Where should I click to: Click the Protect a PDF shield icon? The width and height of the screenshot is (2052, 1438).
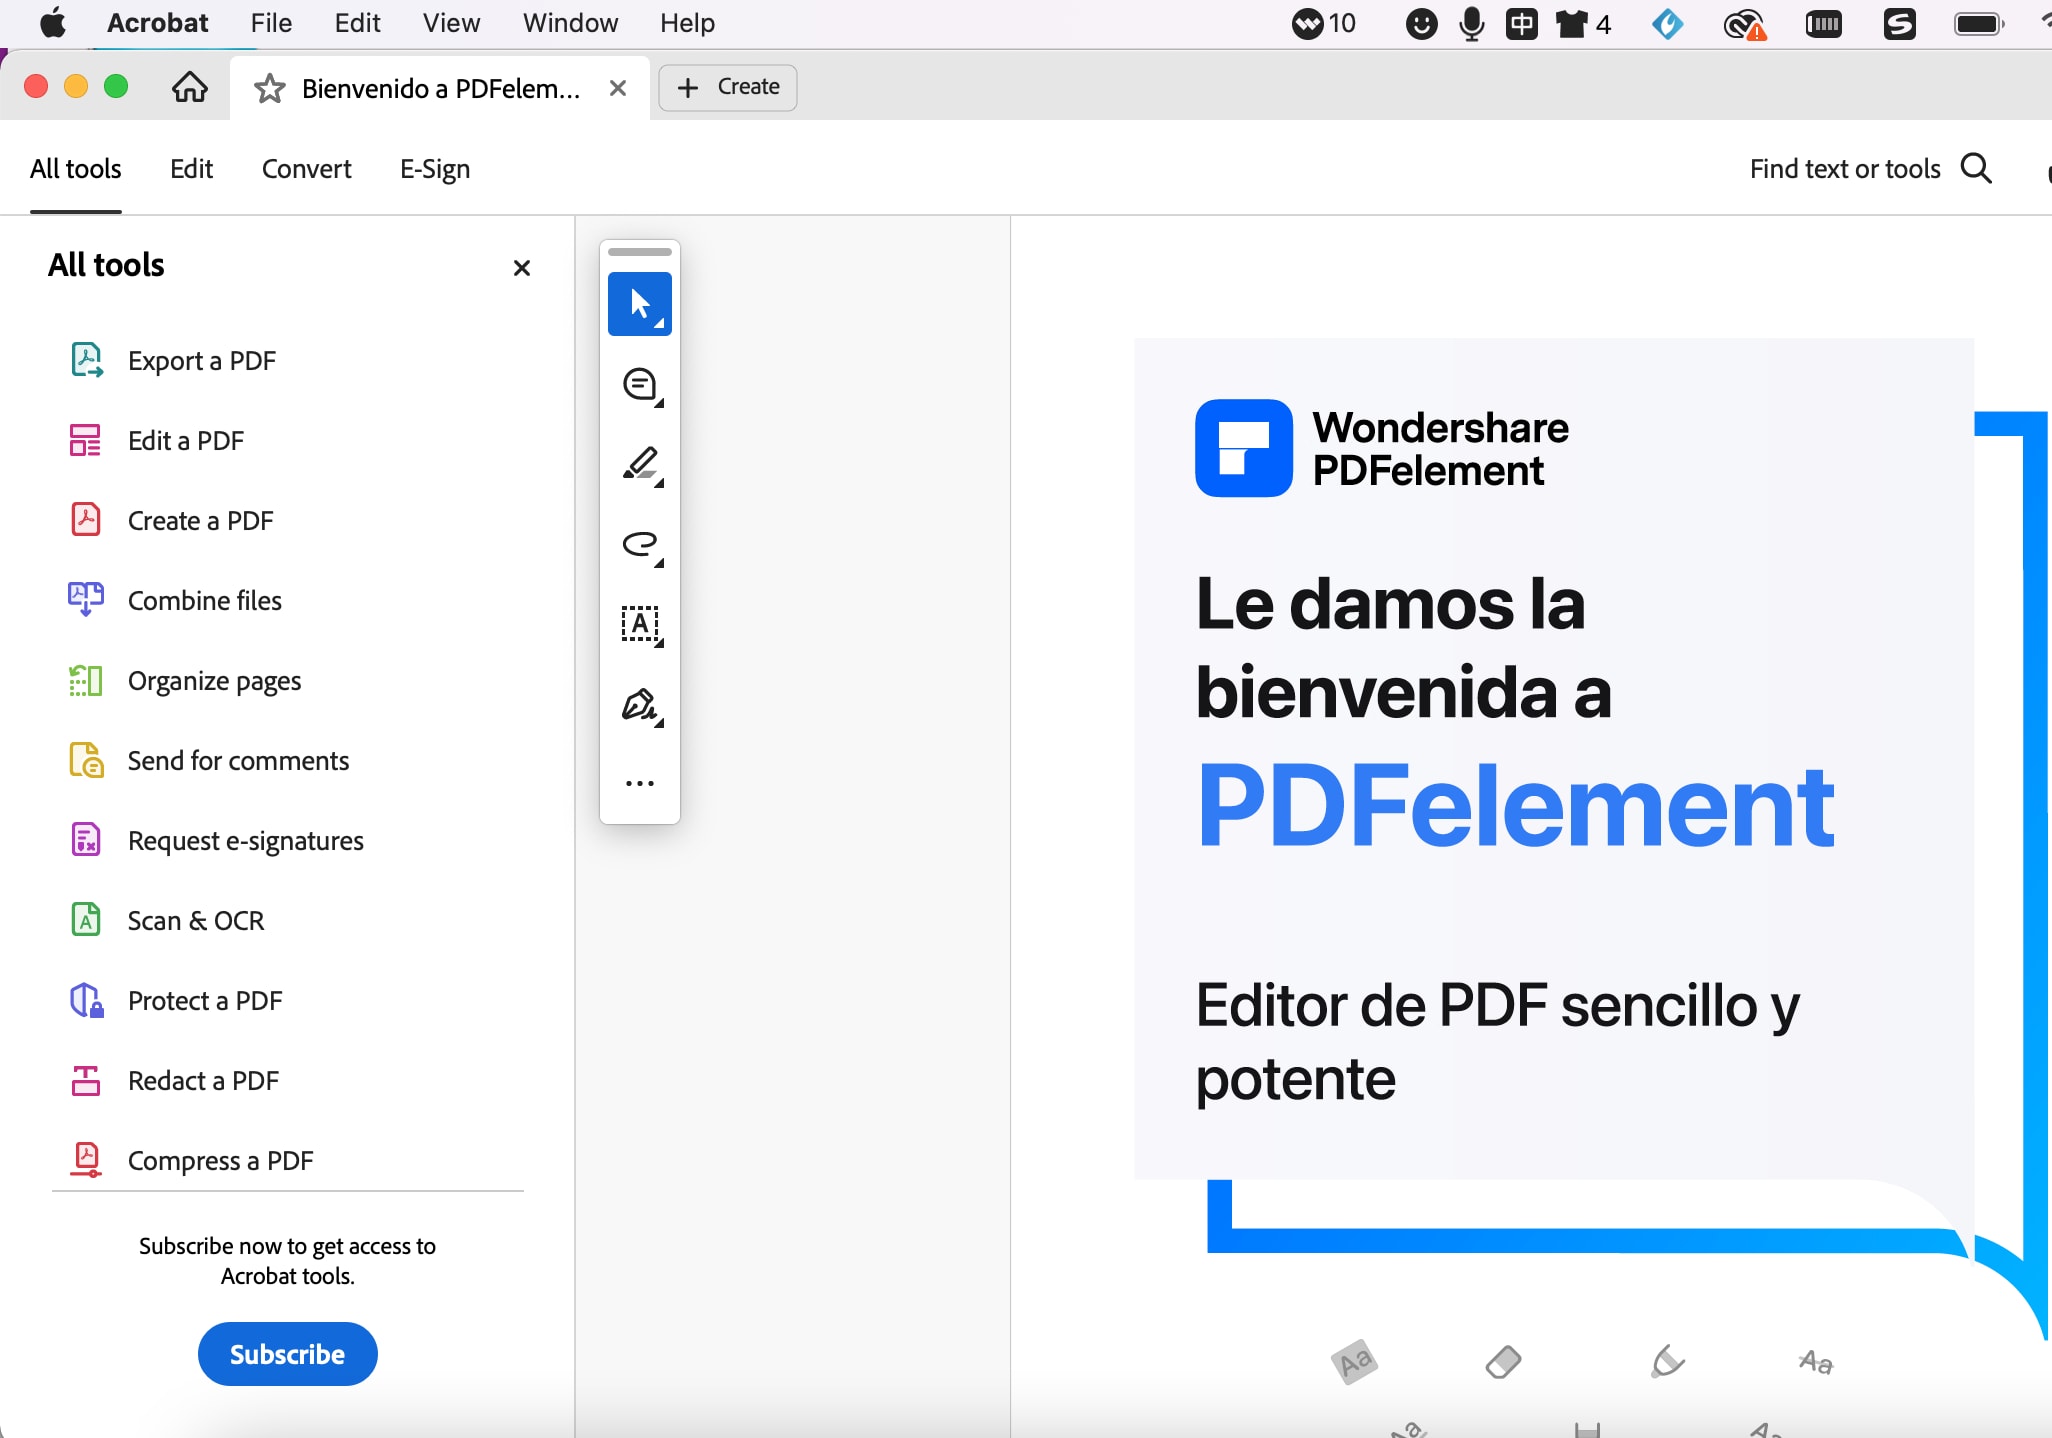click(86, 1000)
